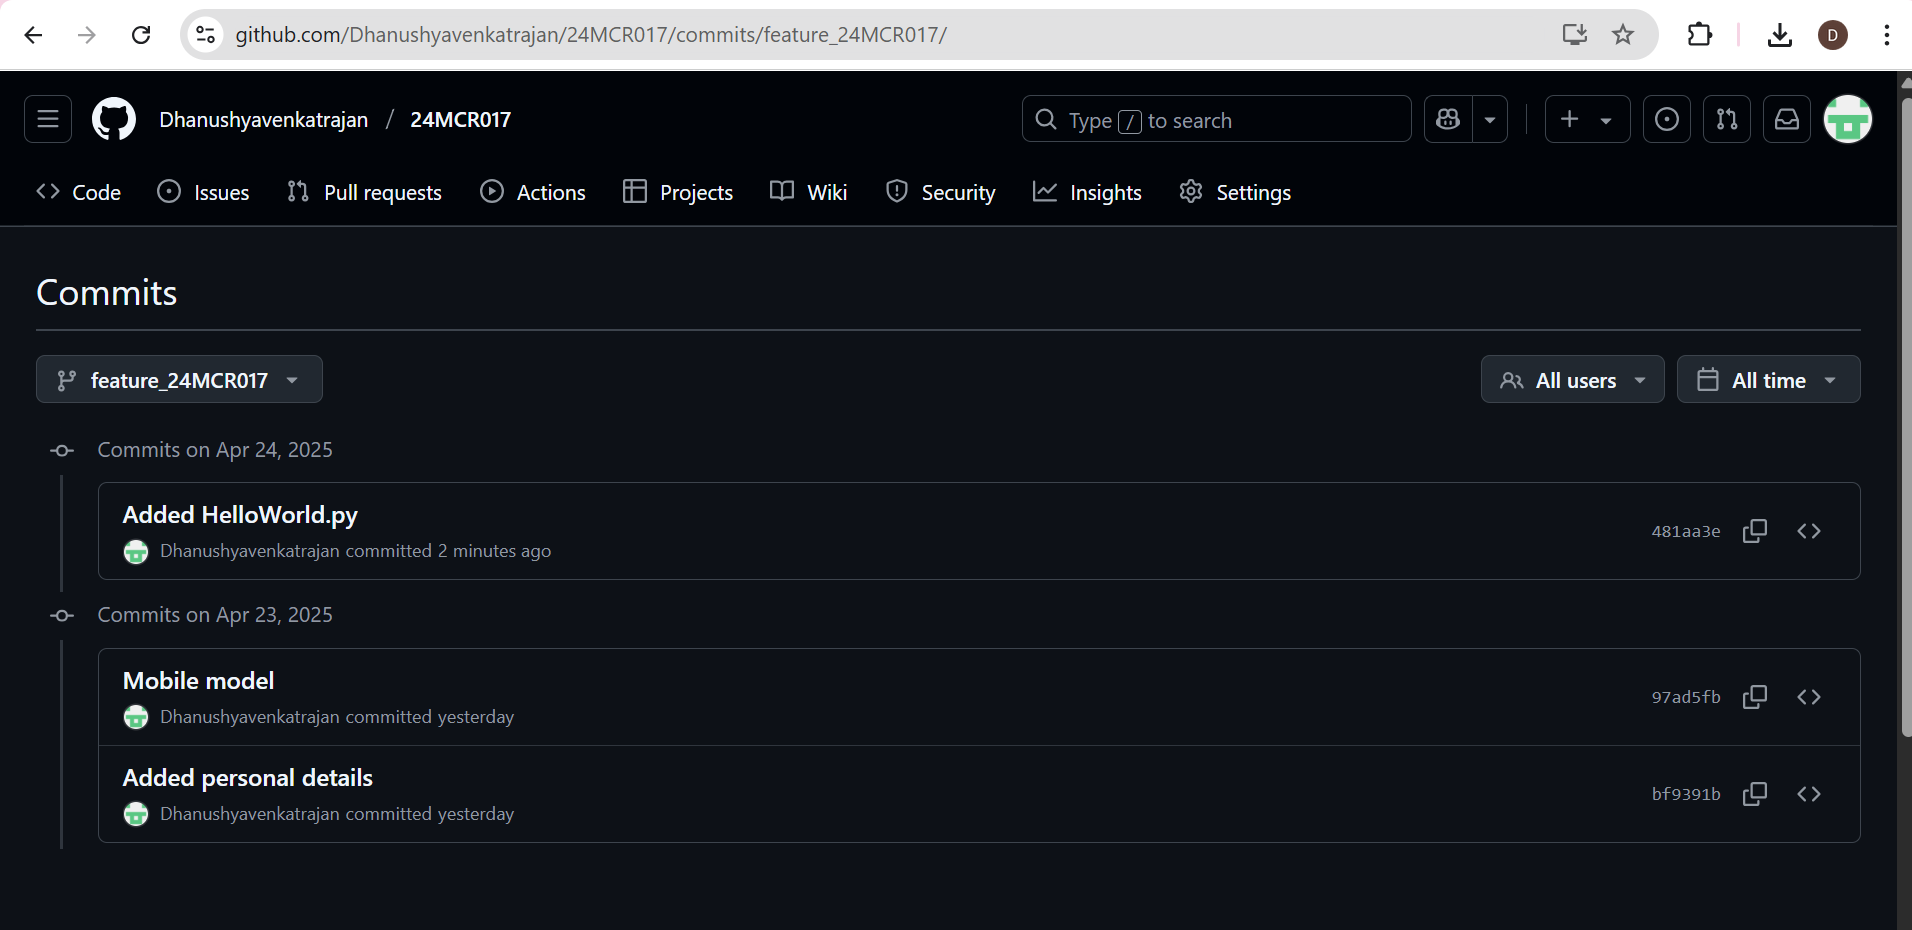The width and height of the screenshot is (1912, 930).
Task: Open the All time date filter
Action: click(1768, 380)
